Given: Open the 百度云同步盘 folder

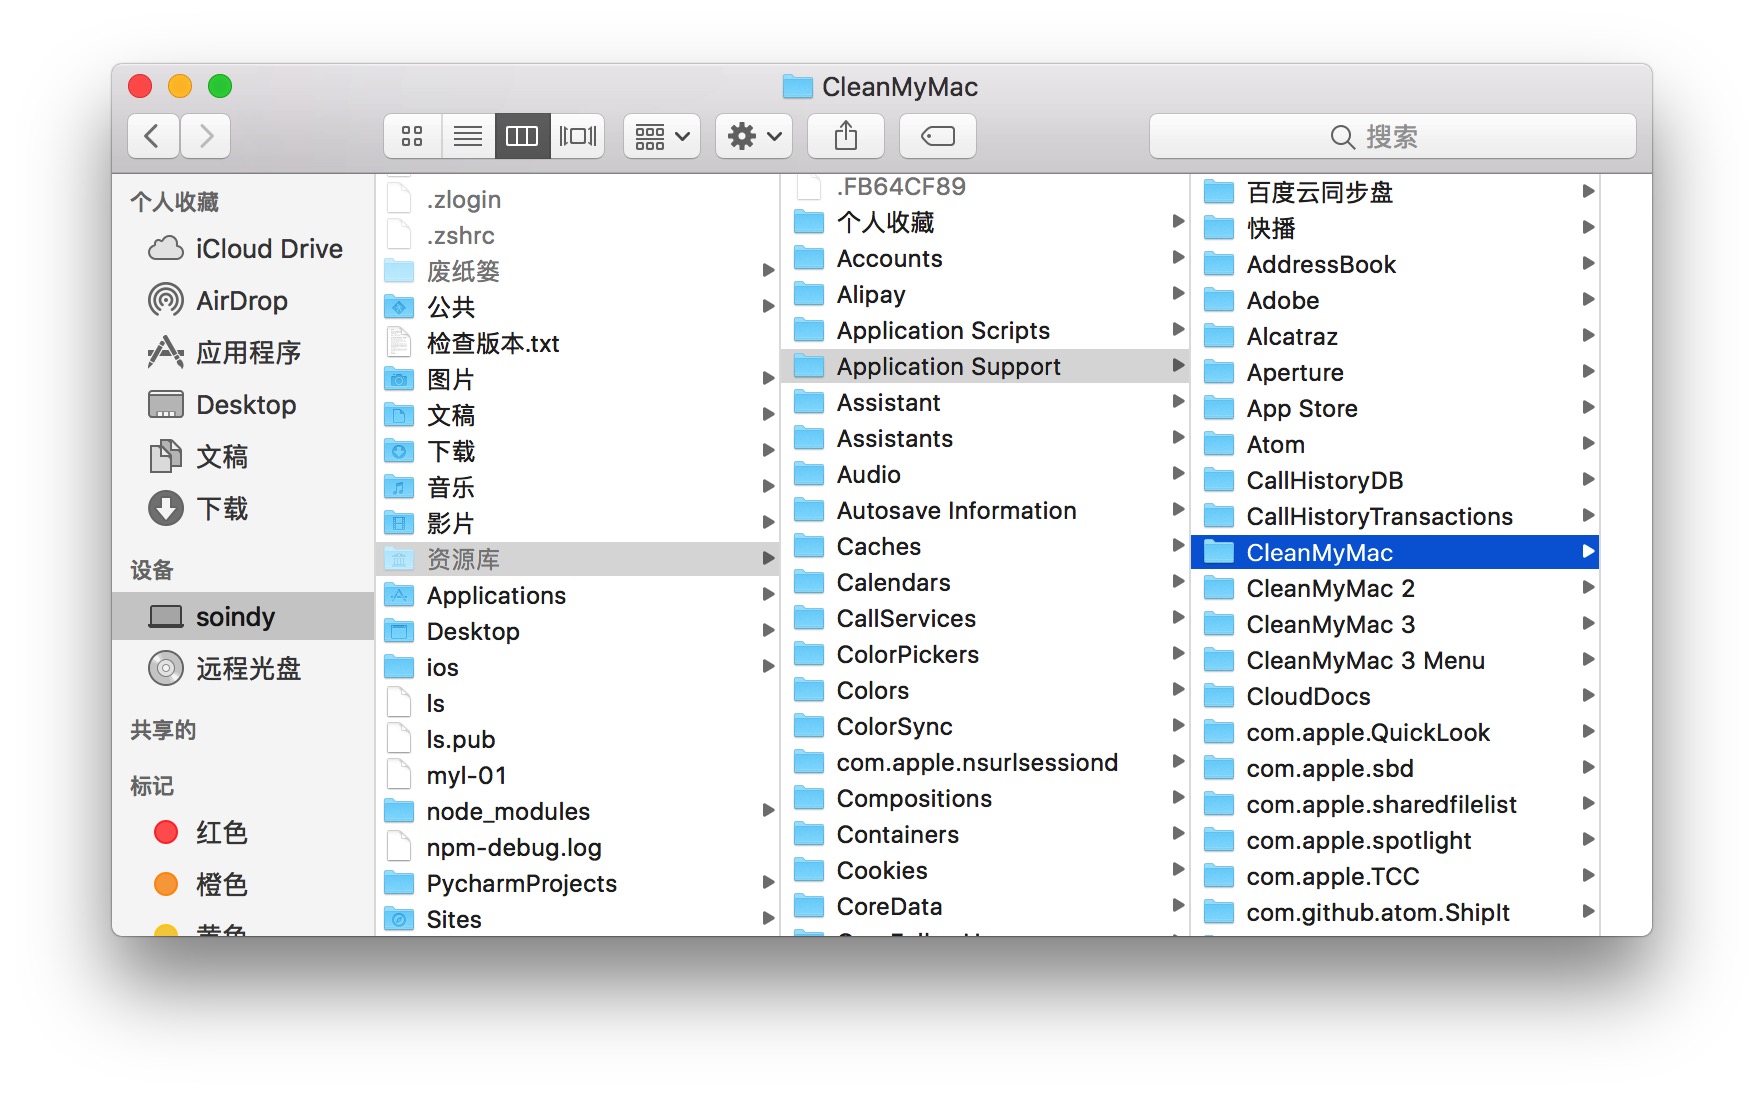Looking at the screenshot, I should [x=1396, y=193].
